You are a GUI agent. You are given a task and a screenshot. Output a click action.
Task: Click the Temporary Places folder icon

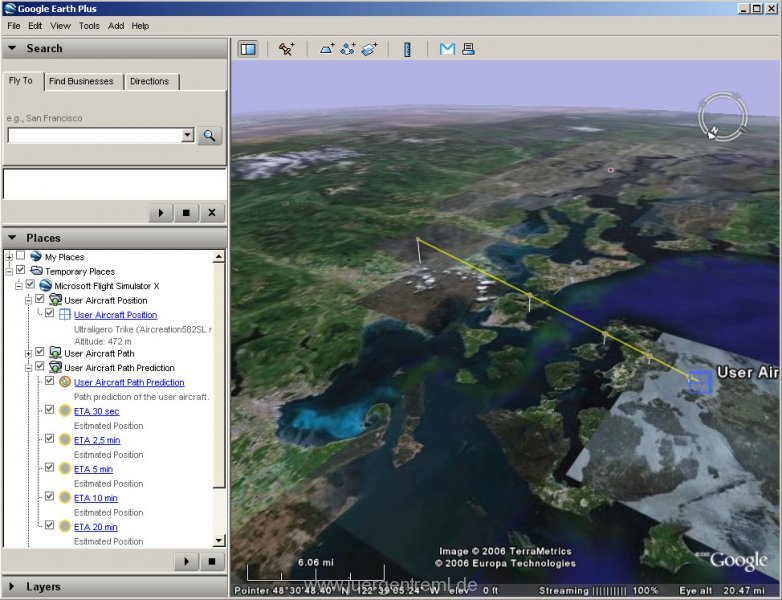pyautogui.click(x=36, y=271)
